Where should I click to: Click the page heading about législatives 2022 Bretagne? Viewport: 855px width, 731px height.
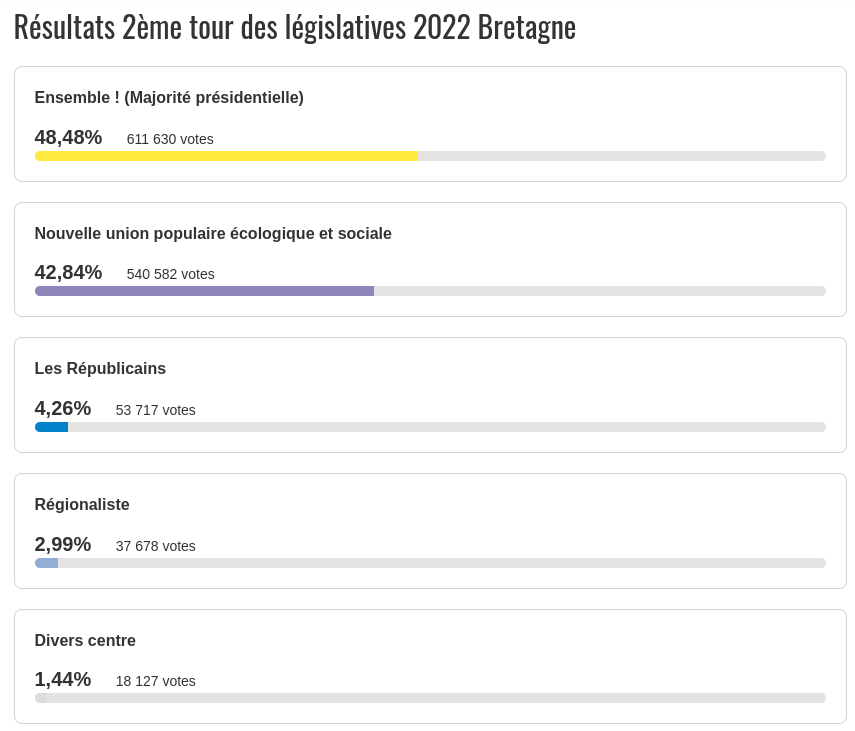[295, 27]
